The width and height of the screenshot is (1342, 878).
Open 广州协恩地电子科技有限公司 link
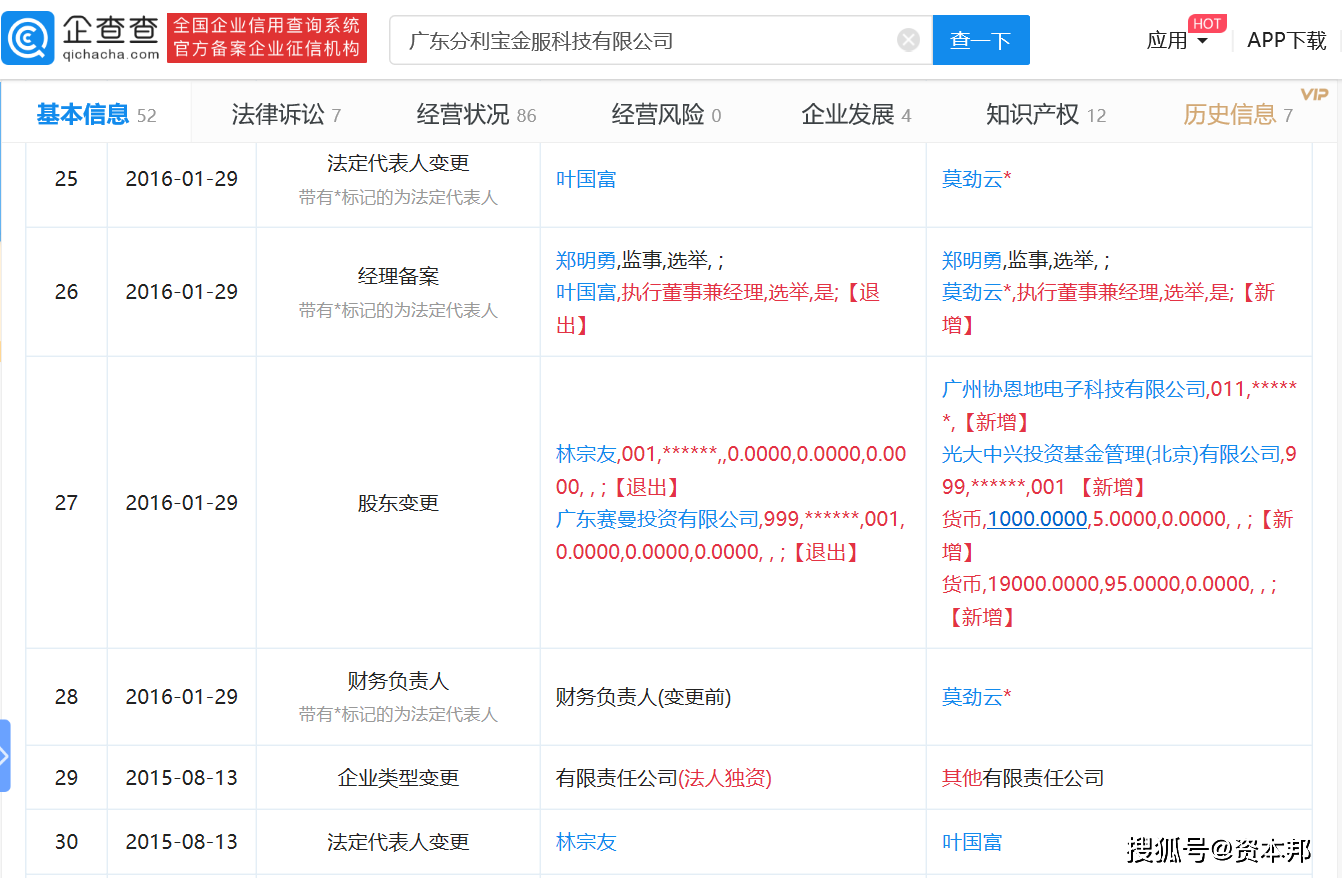[1073, 389]
